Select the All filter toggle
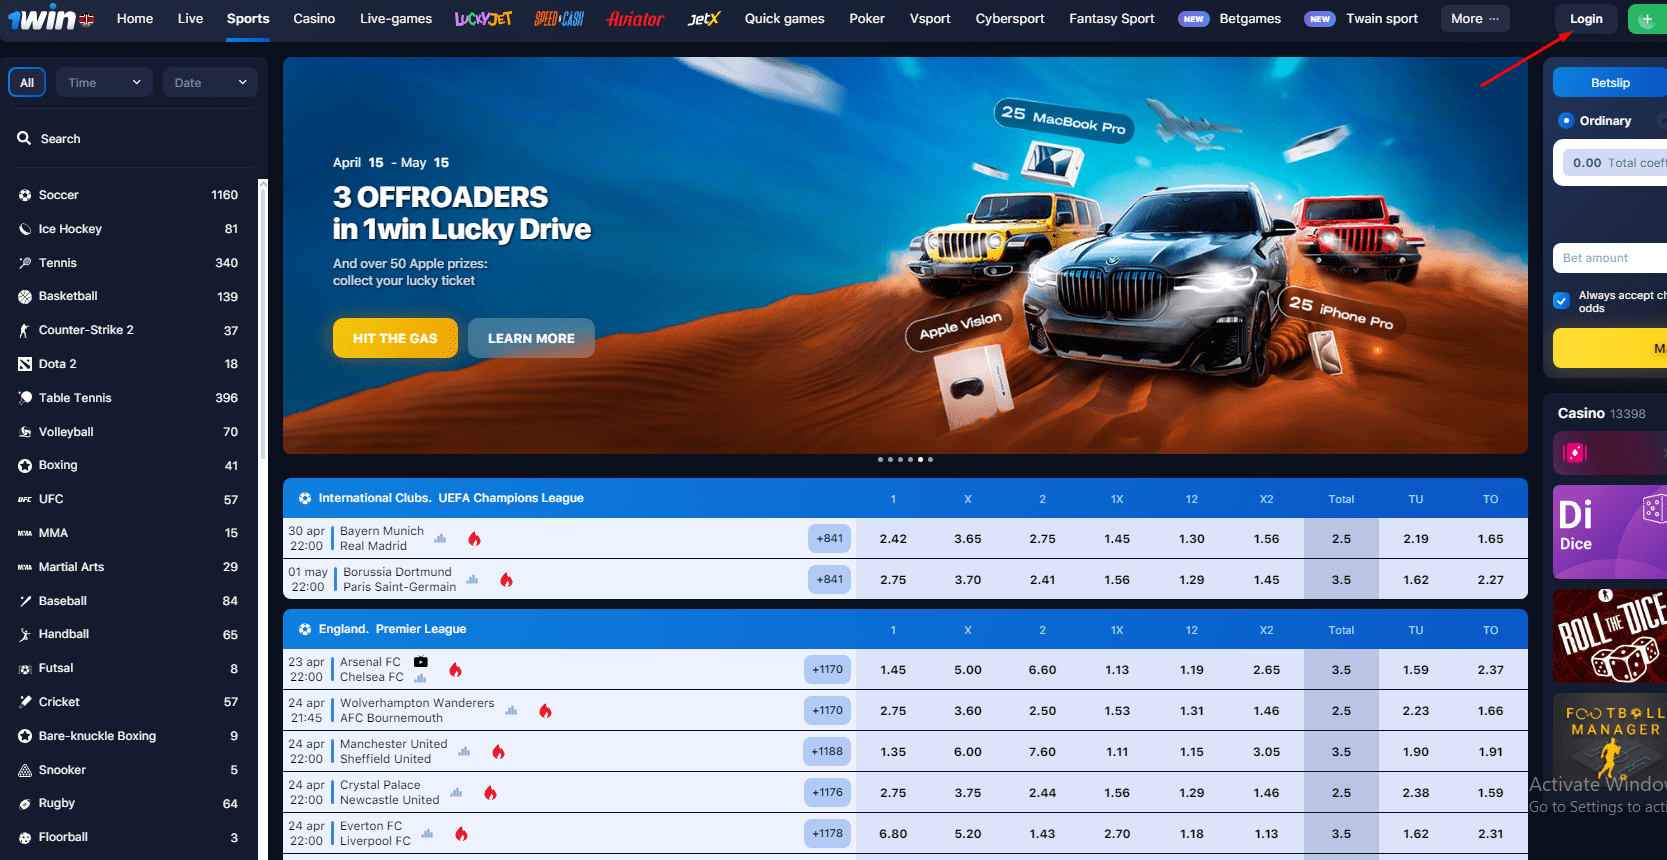 click(27, 83)
